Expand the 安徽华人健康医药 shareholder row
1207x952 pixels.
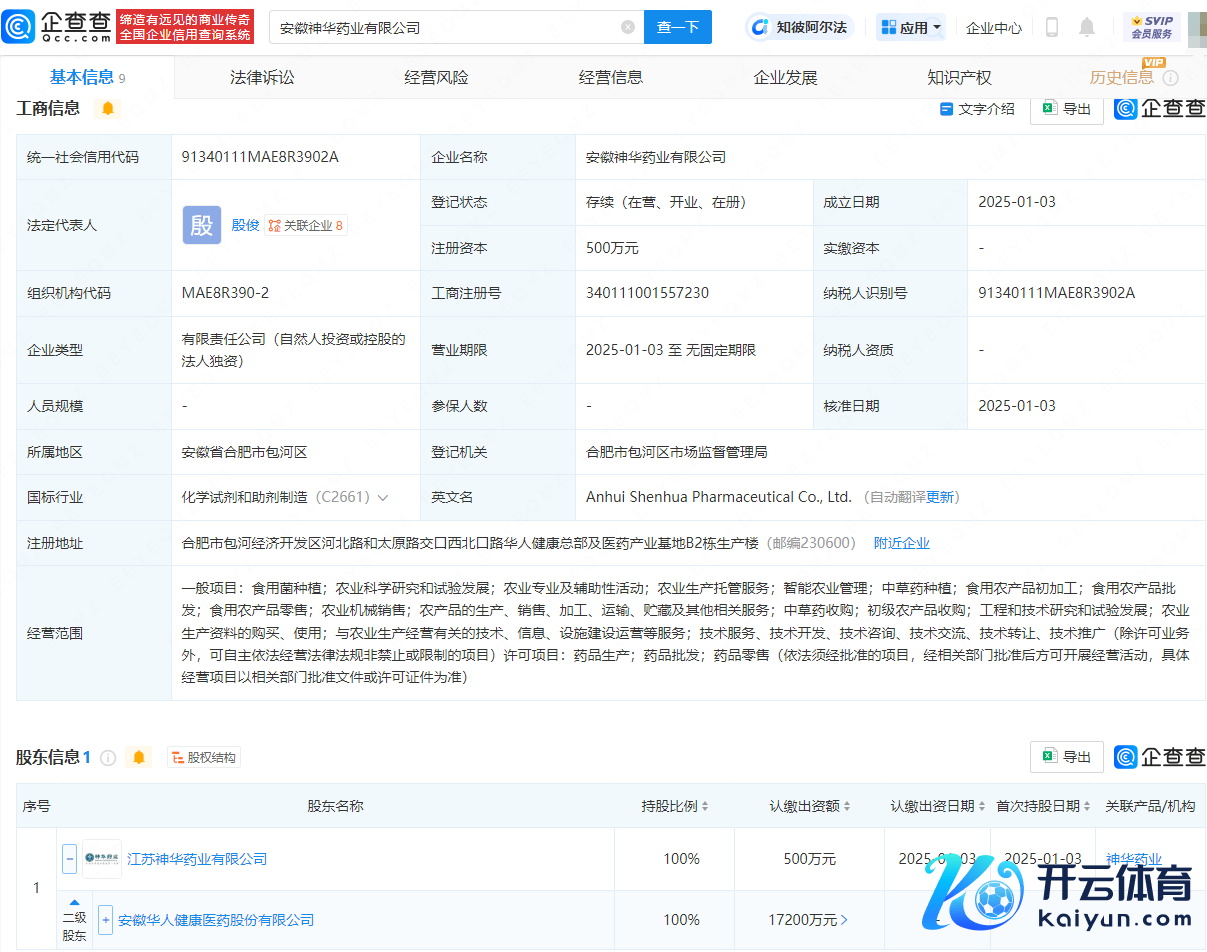pos(105,920)
